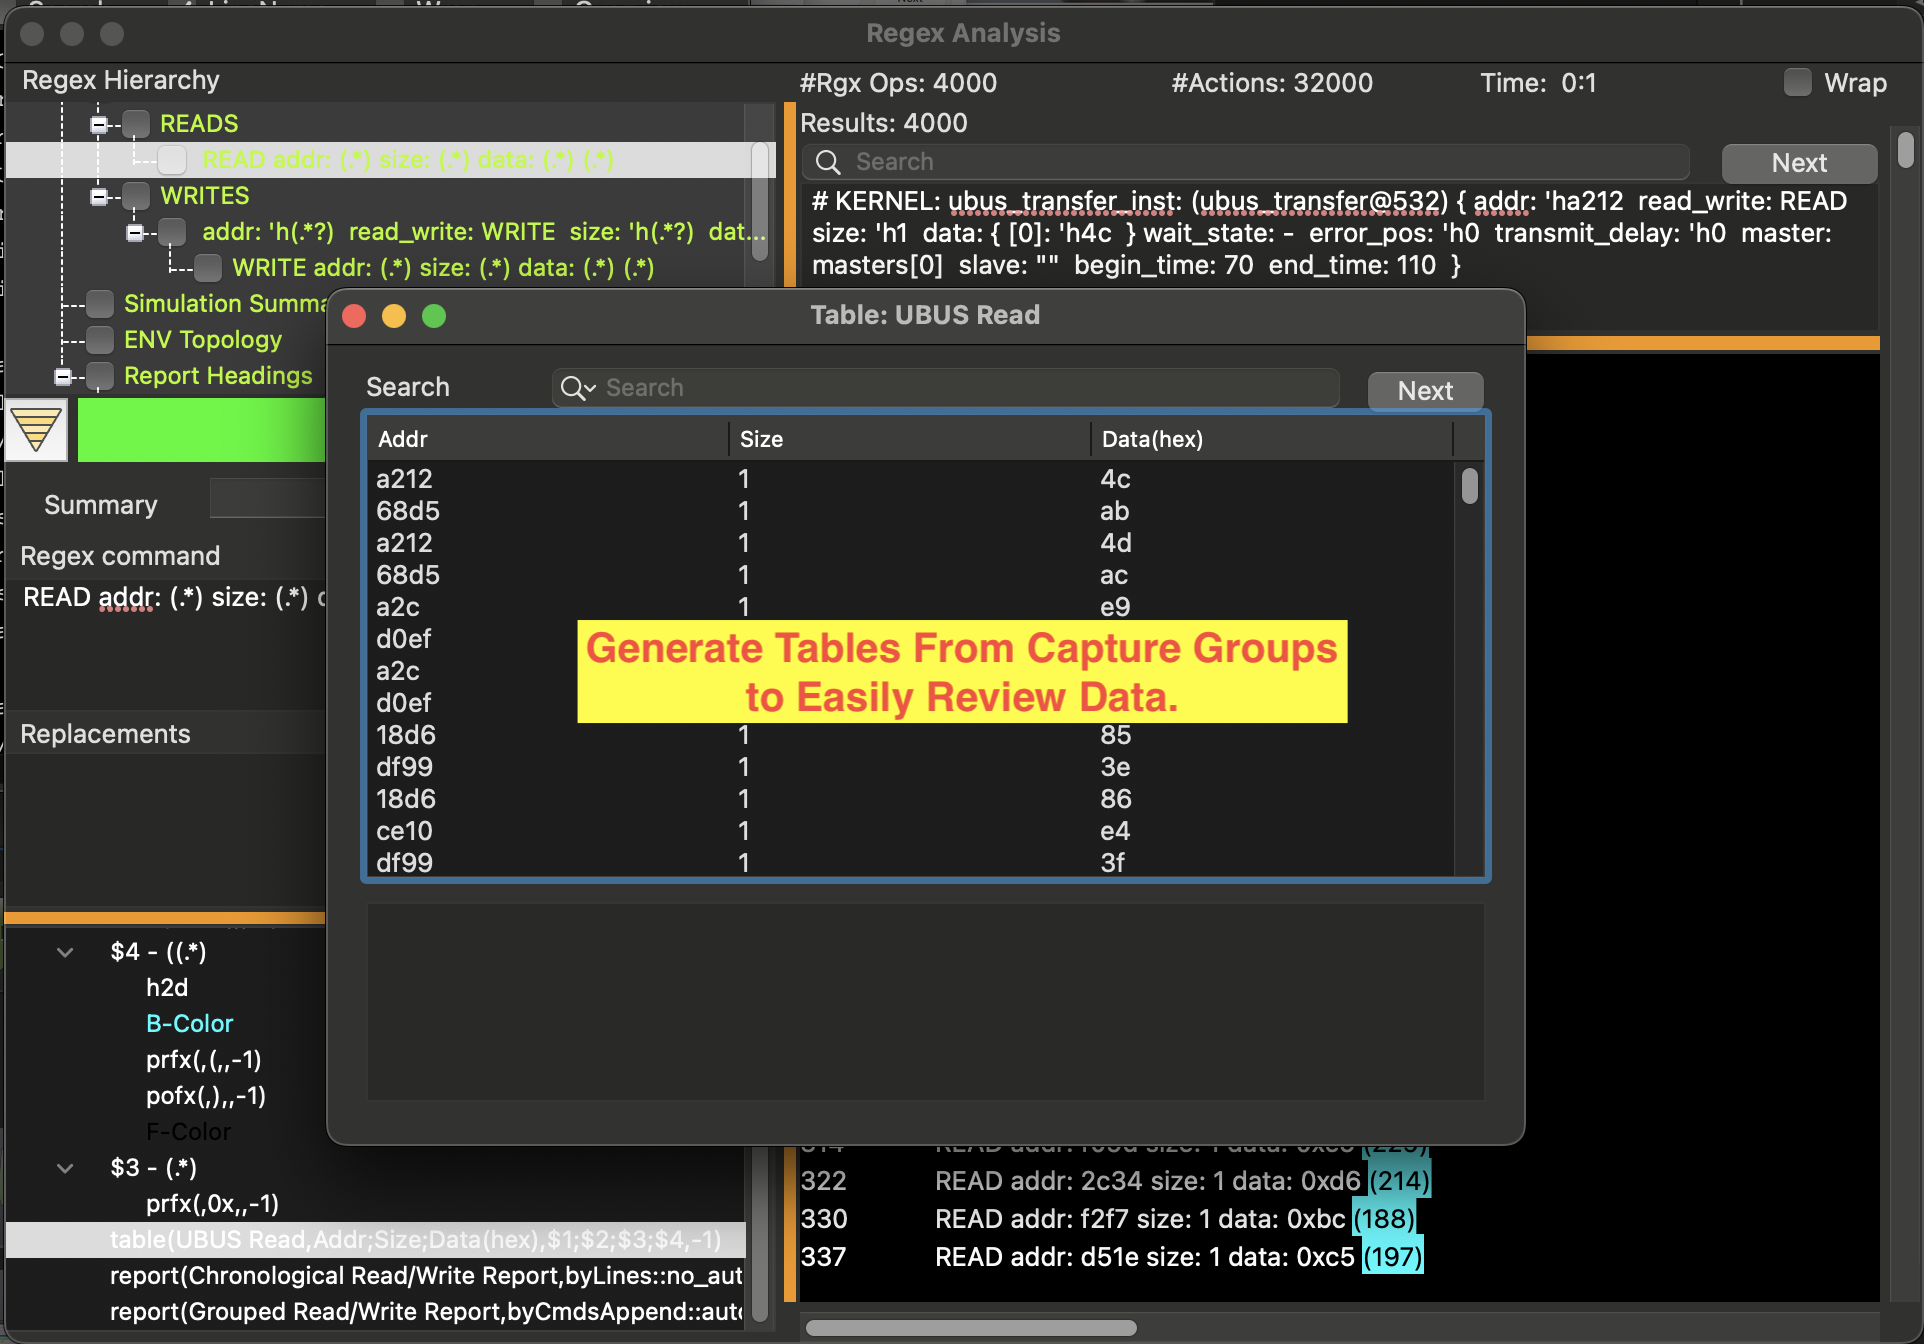Screen dimensions: 1924x1344
Task: Select the h2d replacement entry
Action: coord(167,988)
